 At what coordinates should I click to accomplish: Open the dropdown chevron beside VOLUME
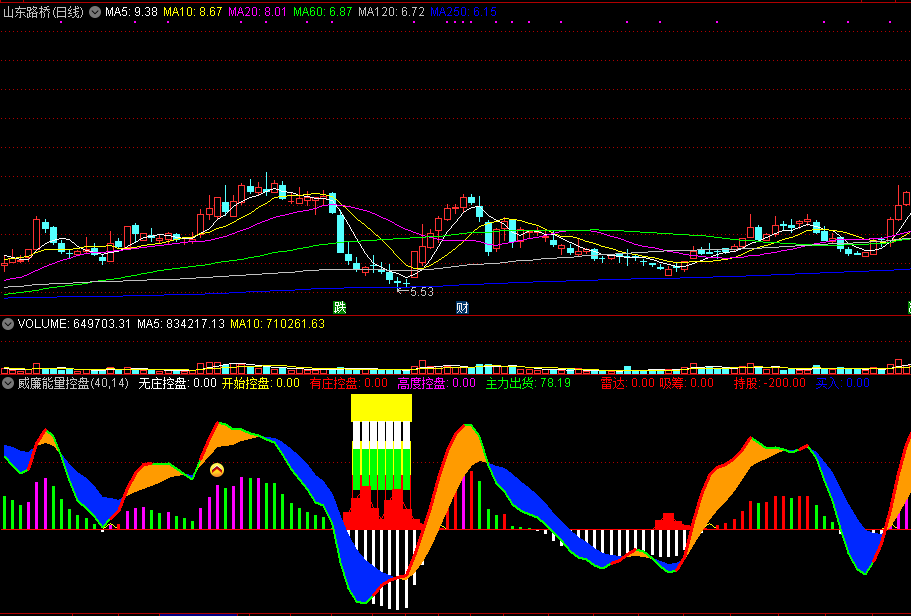(8, 324)
